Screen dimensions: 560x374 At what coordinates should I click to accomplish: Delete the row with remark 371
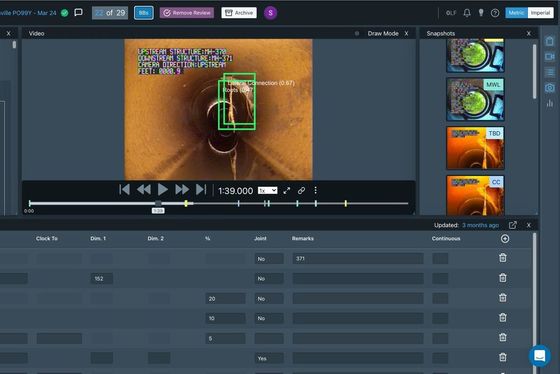[x=503, y=258]
